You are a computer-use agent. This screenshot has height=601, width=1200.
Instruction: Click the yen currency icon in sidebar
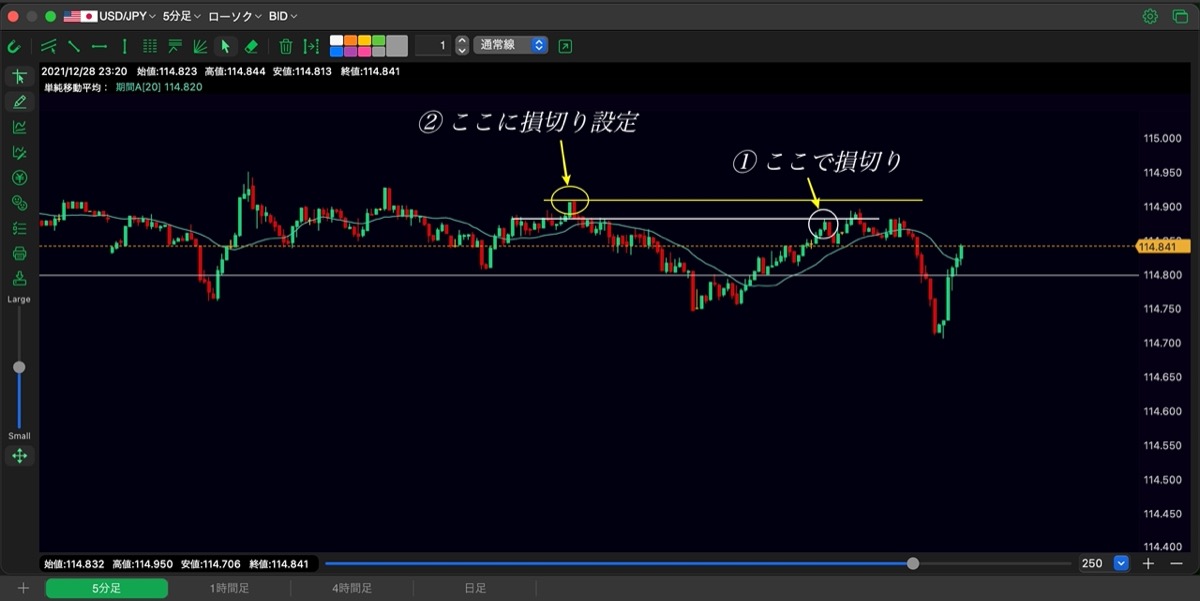(19, 178)
